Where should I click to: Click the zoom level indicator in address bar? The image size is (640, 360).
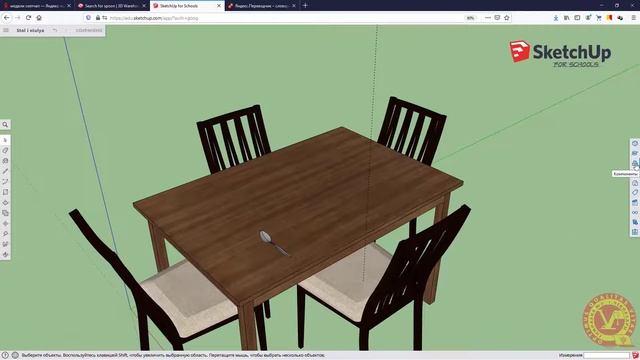click(470, 18)
